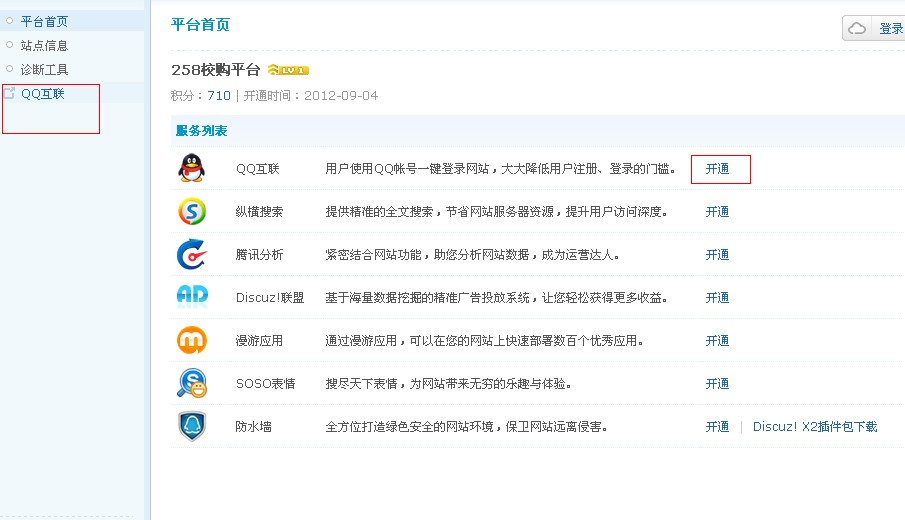
Task: Click 开通 for QQ互联 service
Action: tap(717, 169)
